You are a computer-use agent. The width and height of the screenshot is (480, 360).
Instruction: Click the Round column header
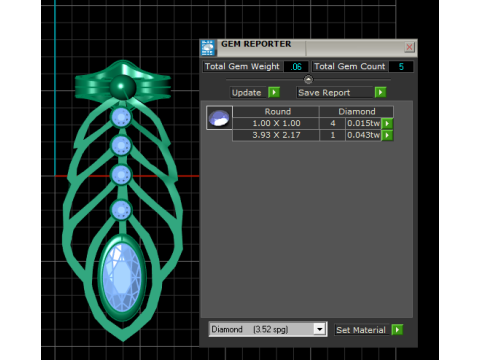(x=276, y=111)
